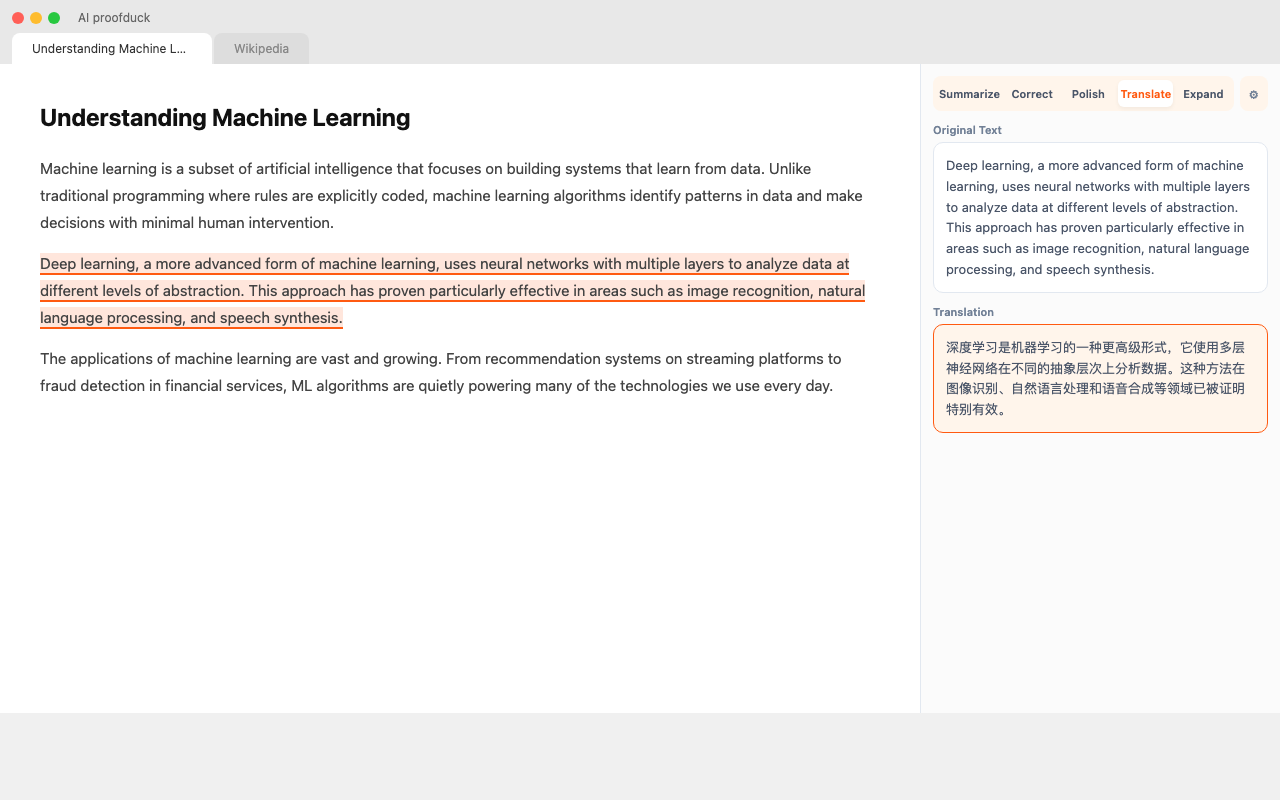Click the Chinese translation output box

[x=1099, y=378]
